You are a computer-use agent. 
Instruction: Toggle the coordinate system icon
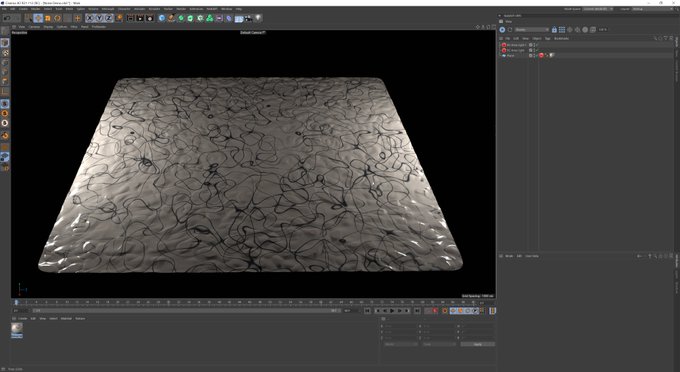(x=119, y=18)
